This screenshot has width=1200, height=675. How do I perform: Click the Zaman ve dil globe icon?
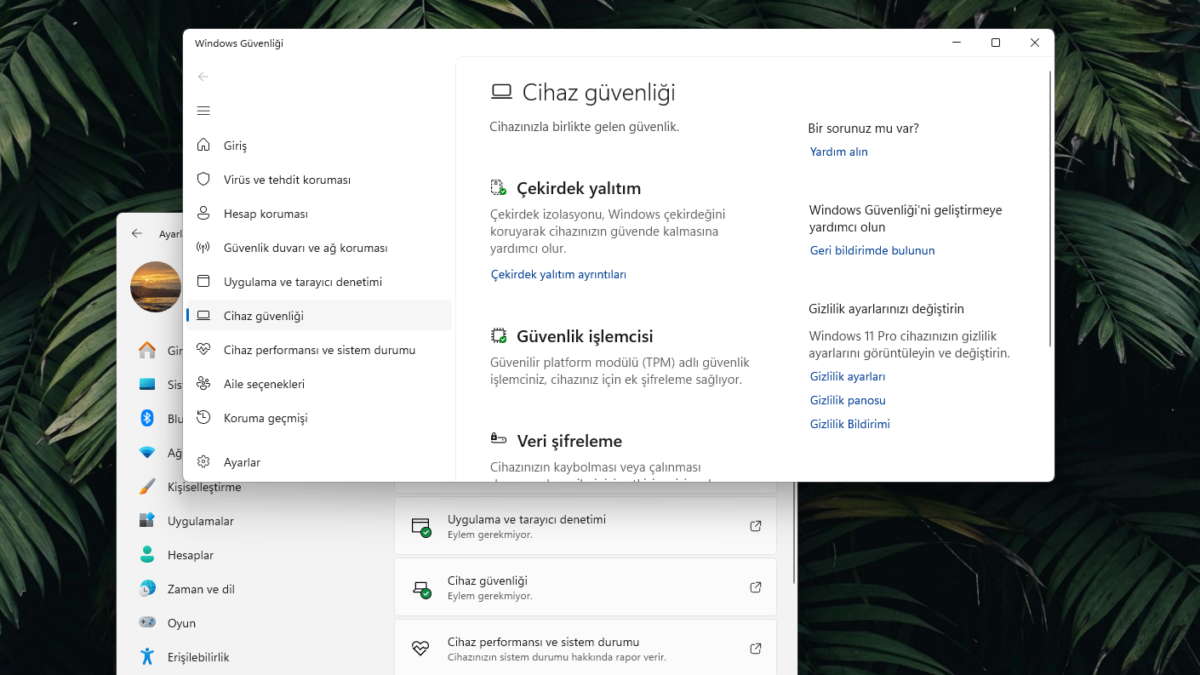pyautogui.click(x=147, y=589)
